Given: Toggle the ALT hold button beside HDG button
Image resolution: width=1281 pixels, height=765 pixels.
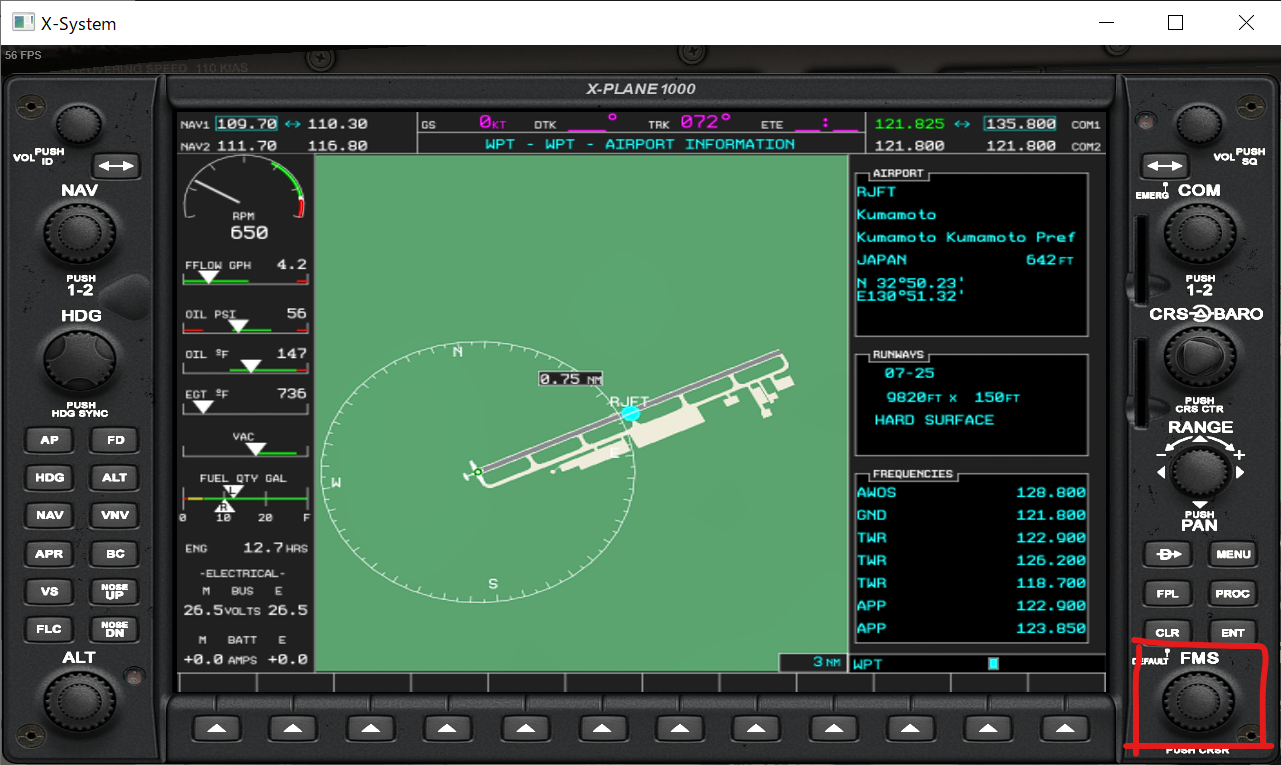Looking at the screenshot, I should (x=115, y=478).
